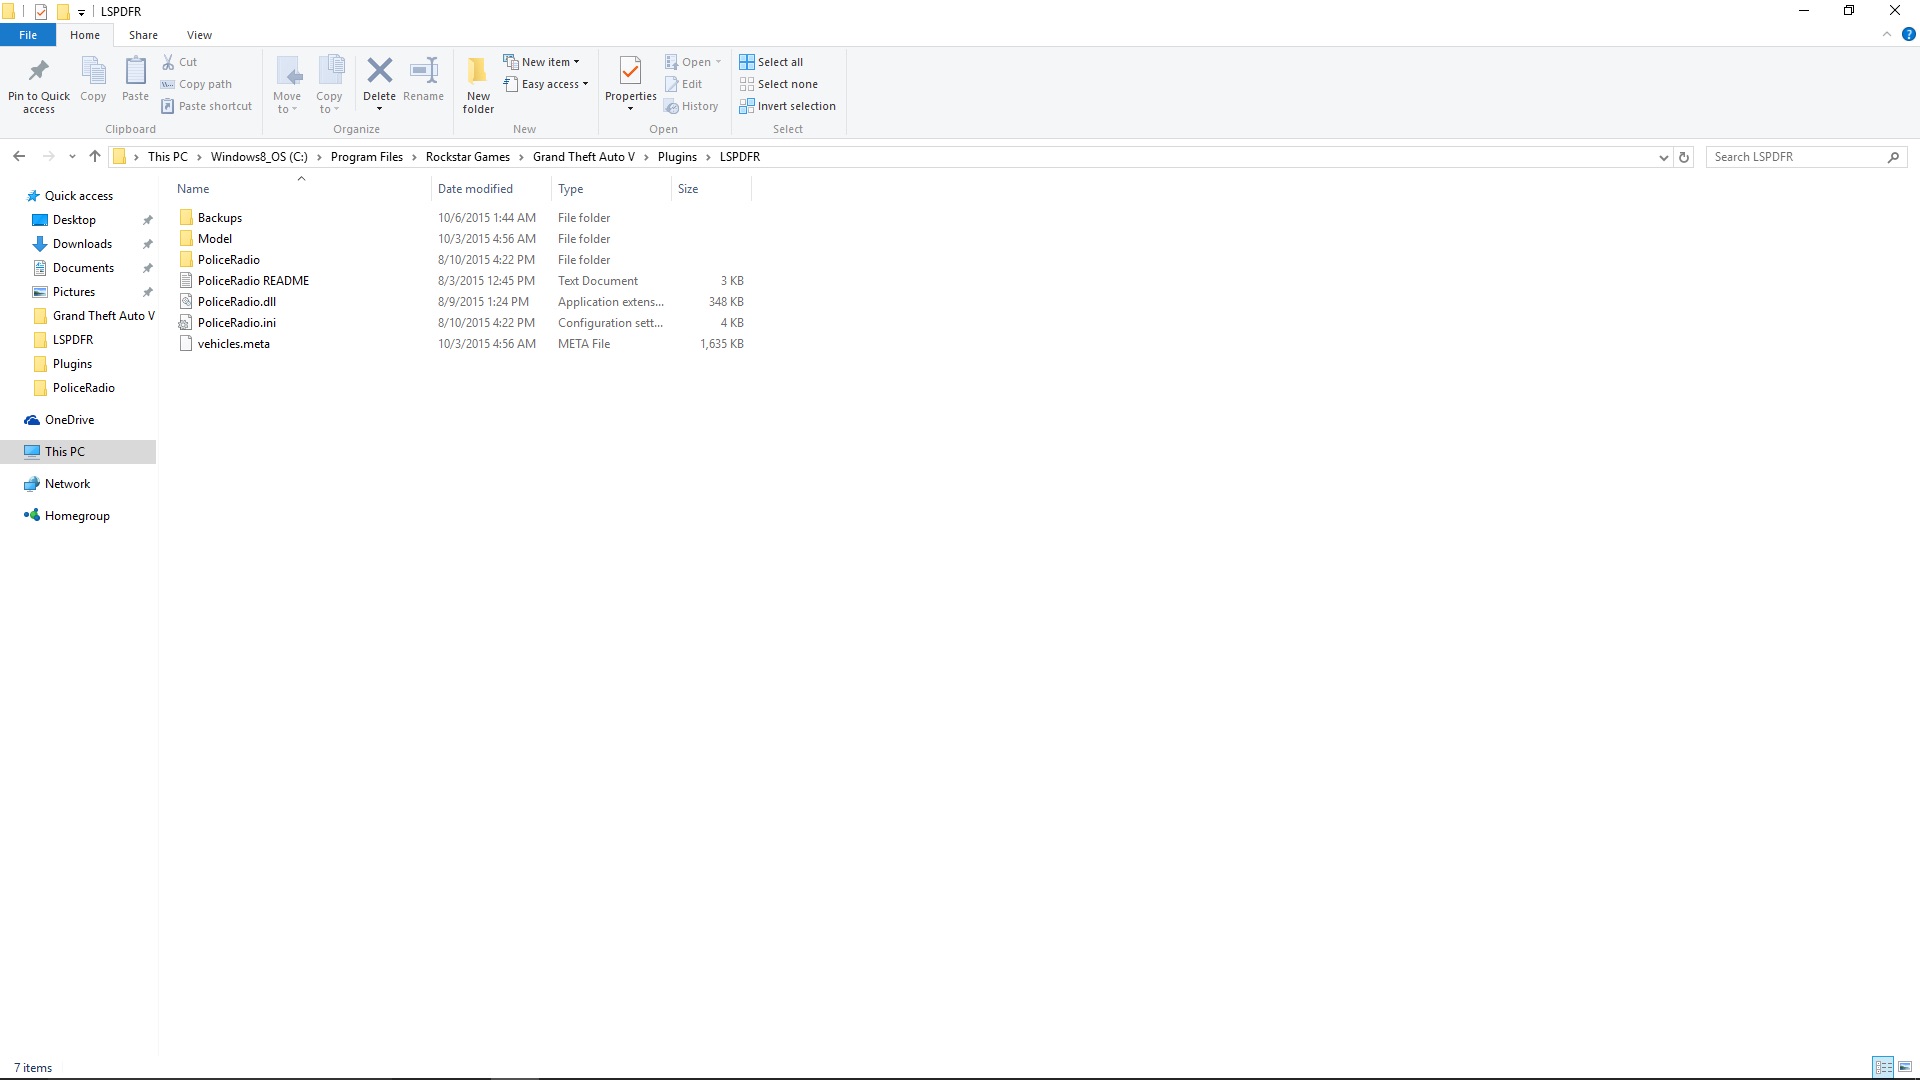Open the Help question mark icon
This screenshot has width=1920, height=1080.
click(x=1908, y=34)
